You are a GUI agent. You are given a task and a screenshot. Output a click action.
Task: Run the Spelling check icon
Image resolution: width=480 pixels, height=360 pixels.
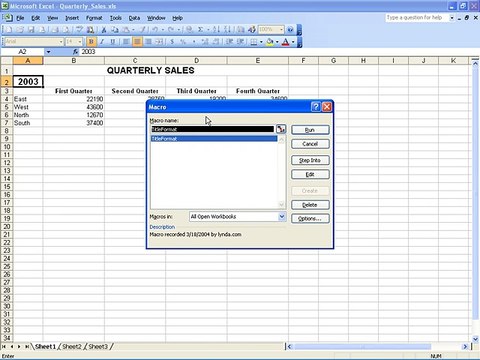coord(79,30)
